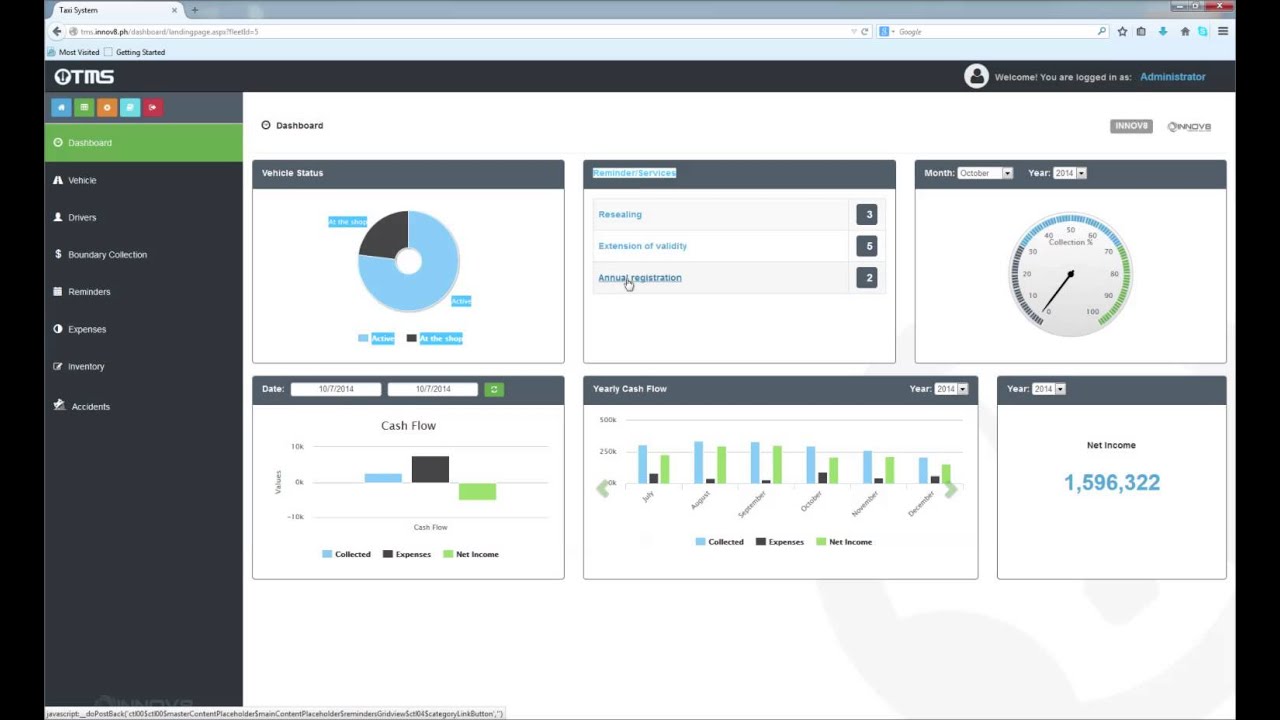Open the Resealing reminder link
Screen dimensions: 1280x720
tap(620, 214)
